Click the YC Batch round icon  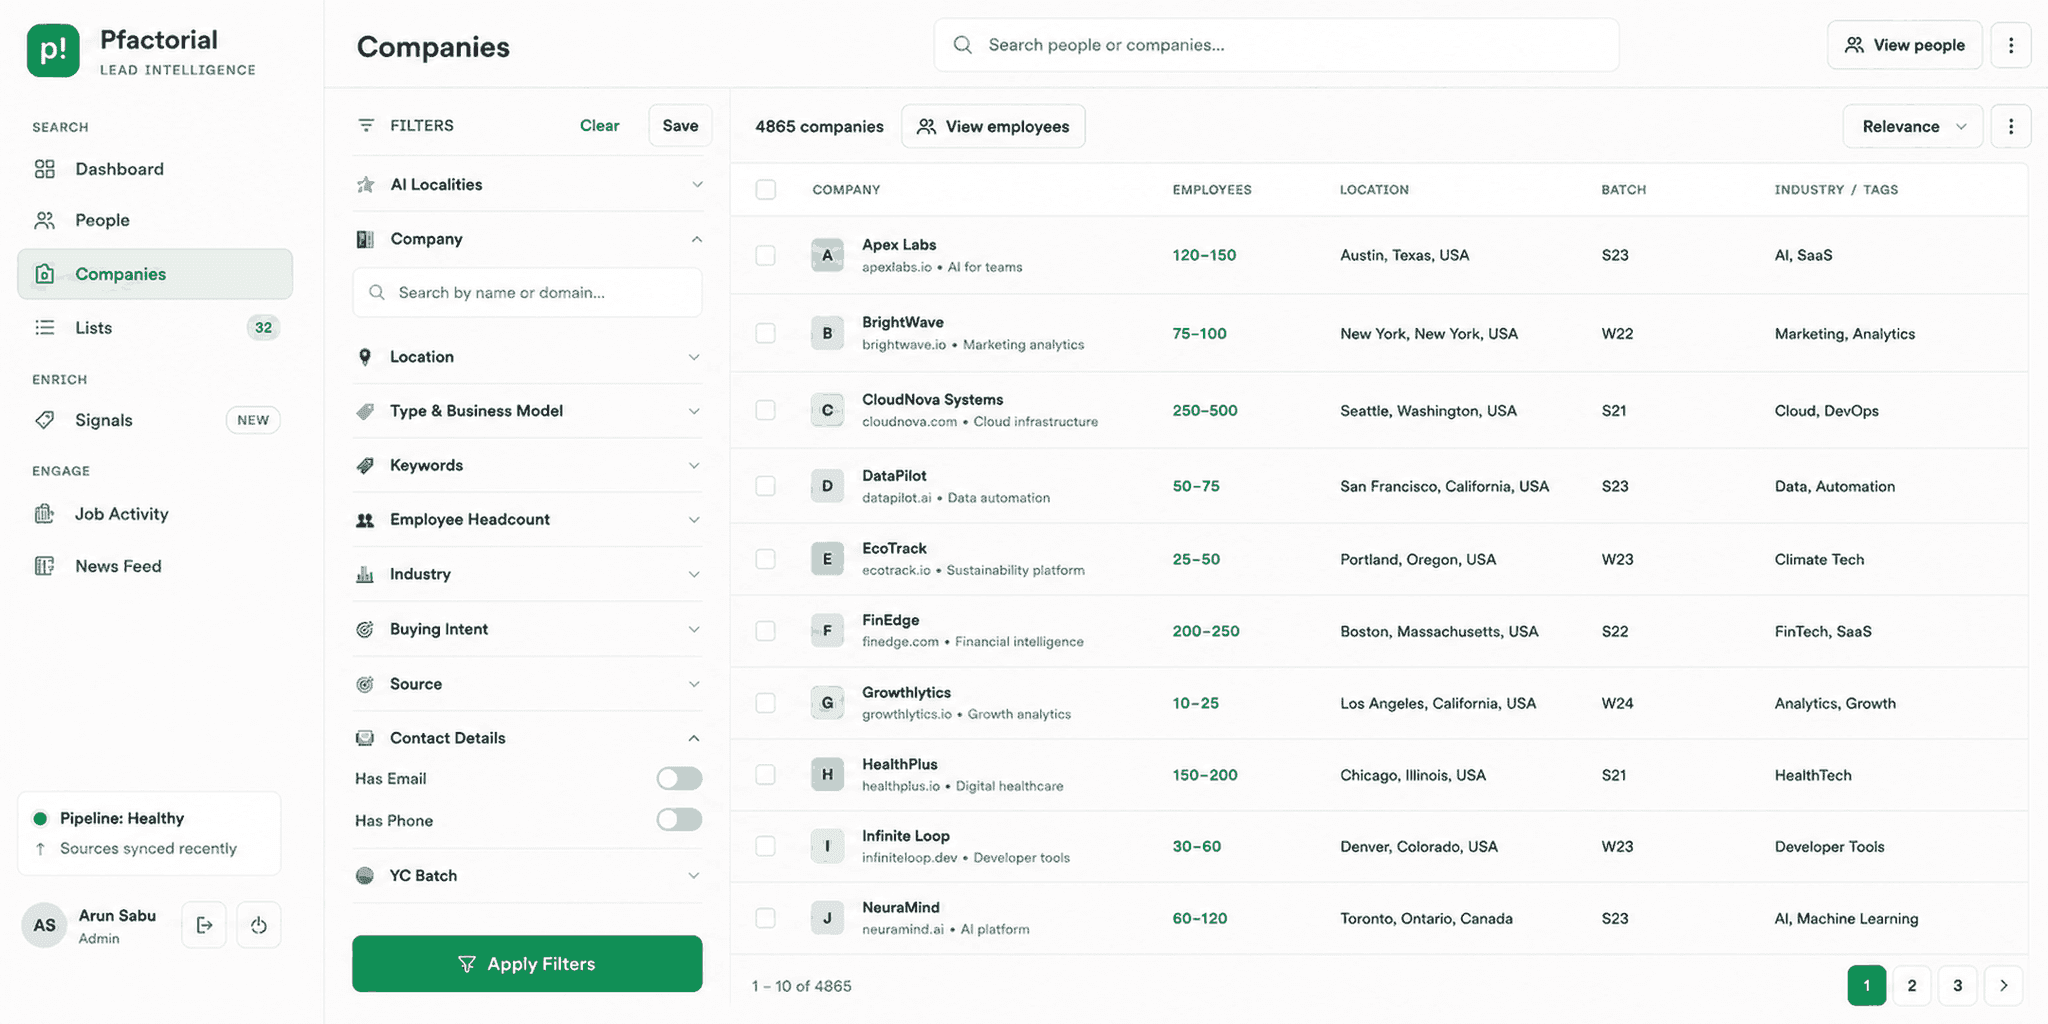(x=365, y=876)
